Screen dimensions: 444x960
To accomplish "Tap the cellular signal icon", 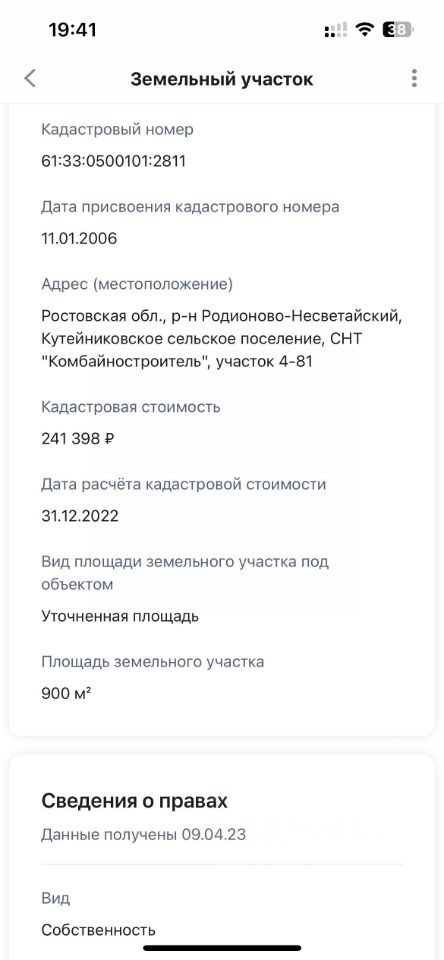I will 336,29.
